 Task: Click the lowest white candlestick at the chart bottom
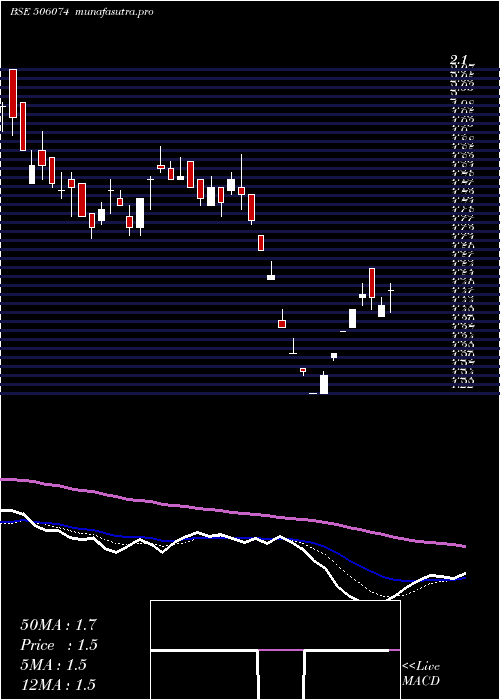click(x=324, y=384)
